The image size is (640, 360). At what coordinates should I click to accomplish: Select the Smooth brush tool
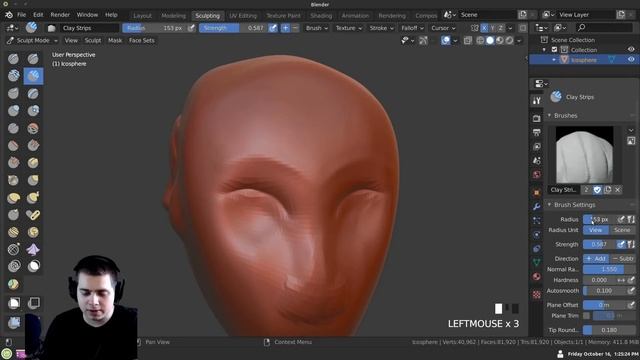click(33, 128)
